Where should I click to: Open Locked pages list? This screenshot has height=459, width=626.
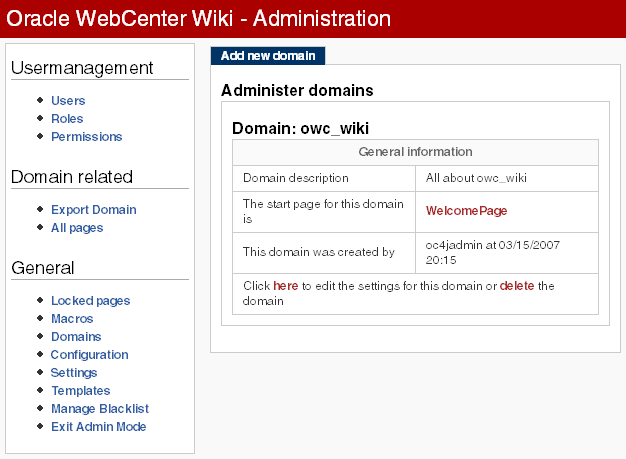(x=91, y=301)
